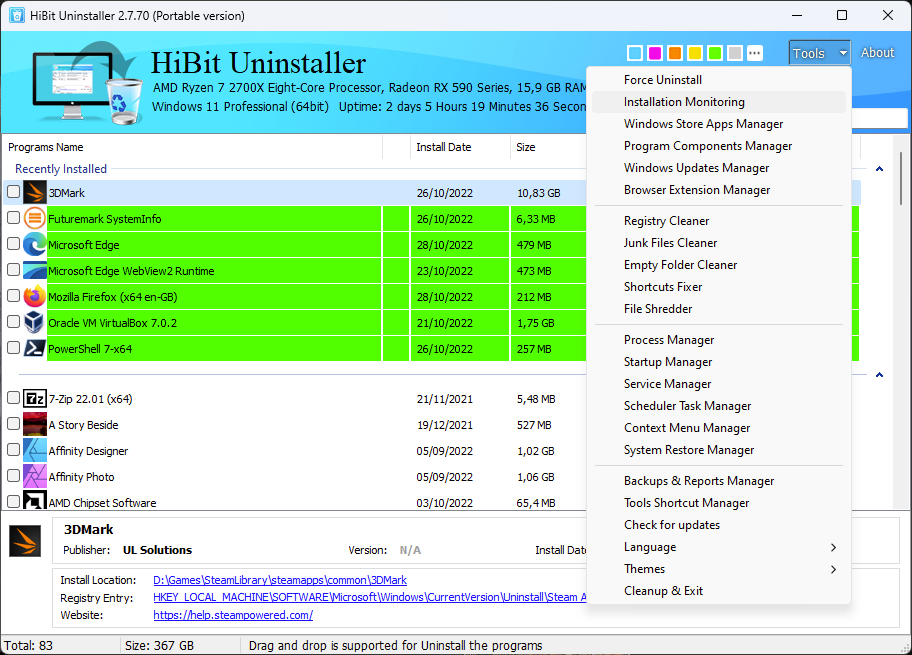The image size is (912, 655).
Task: Click the Mozilla Firefox icon
Action: point(34,297)
